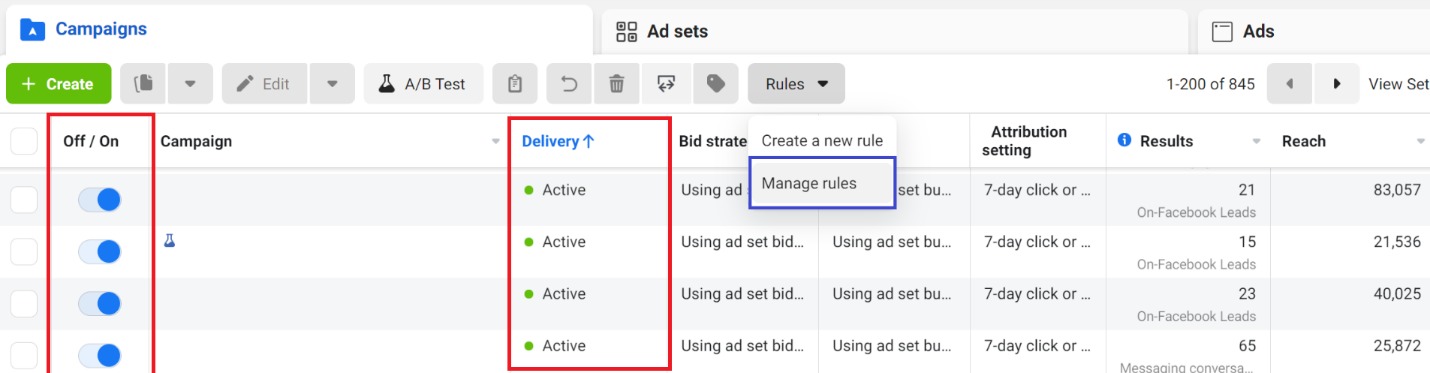Go to next page arrow

(1337, 84)
